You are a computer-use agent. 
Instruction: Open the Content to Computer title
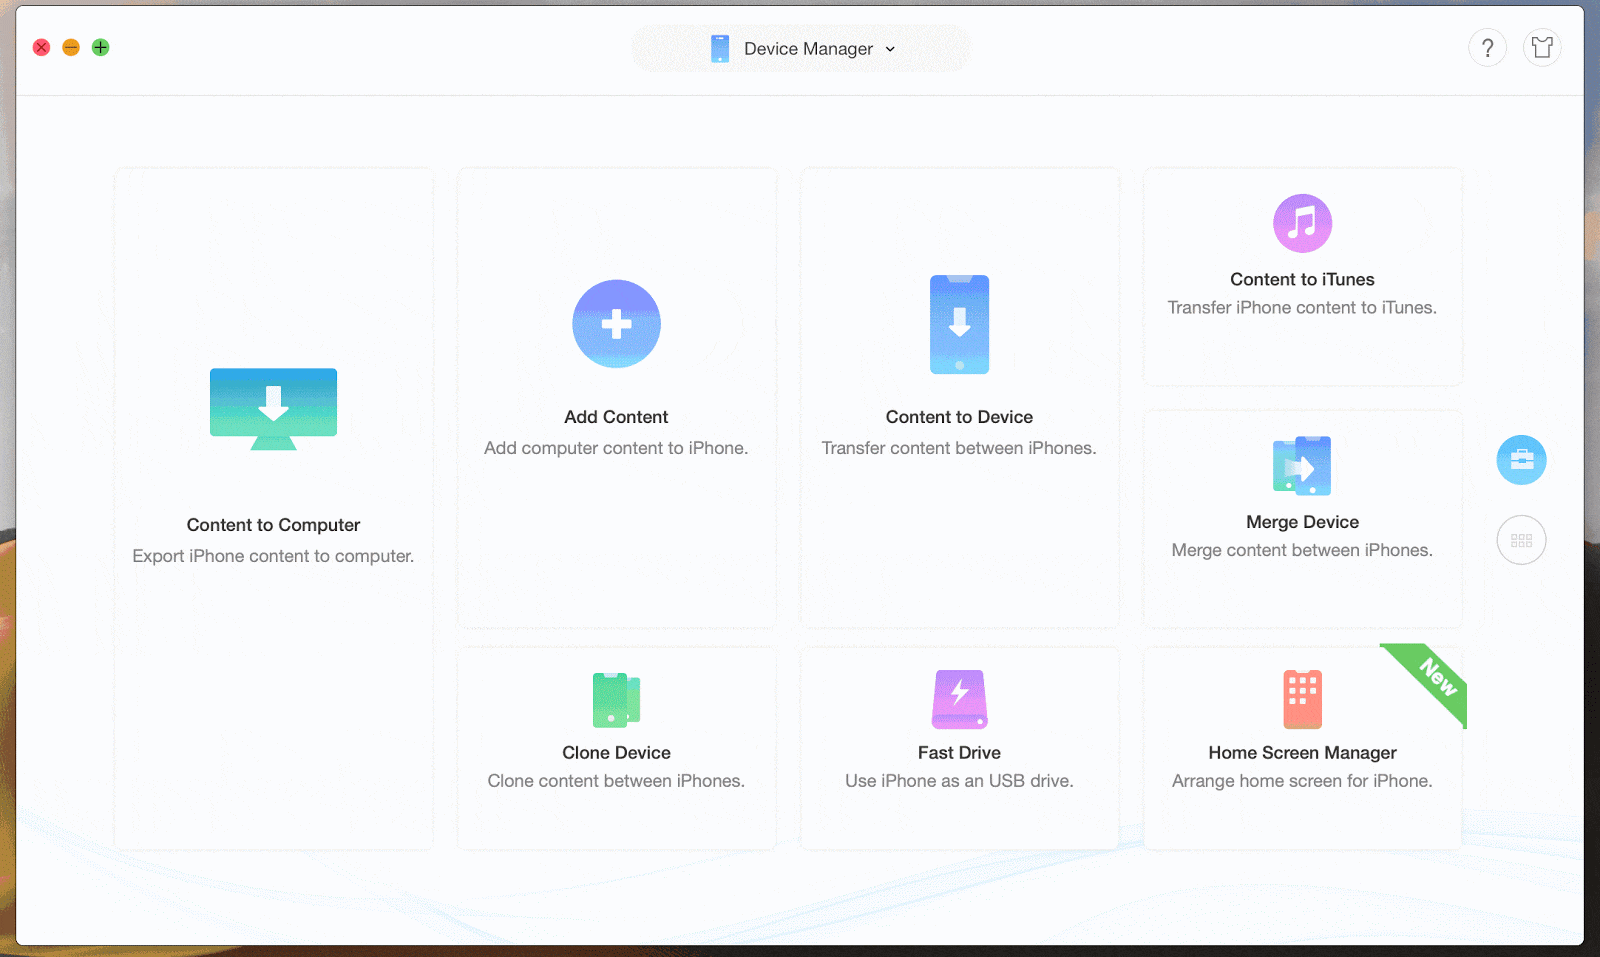(x=273, y=525)
